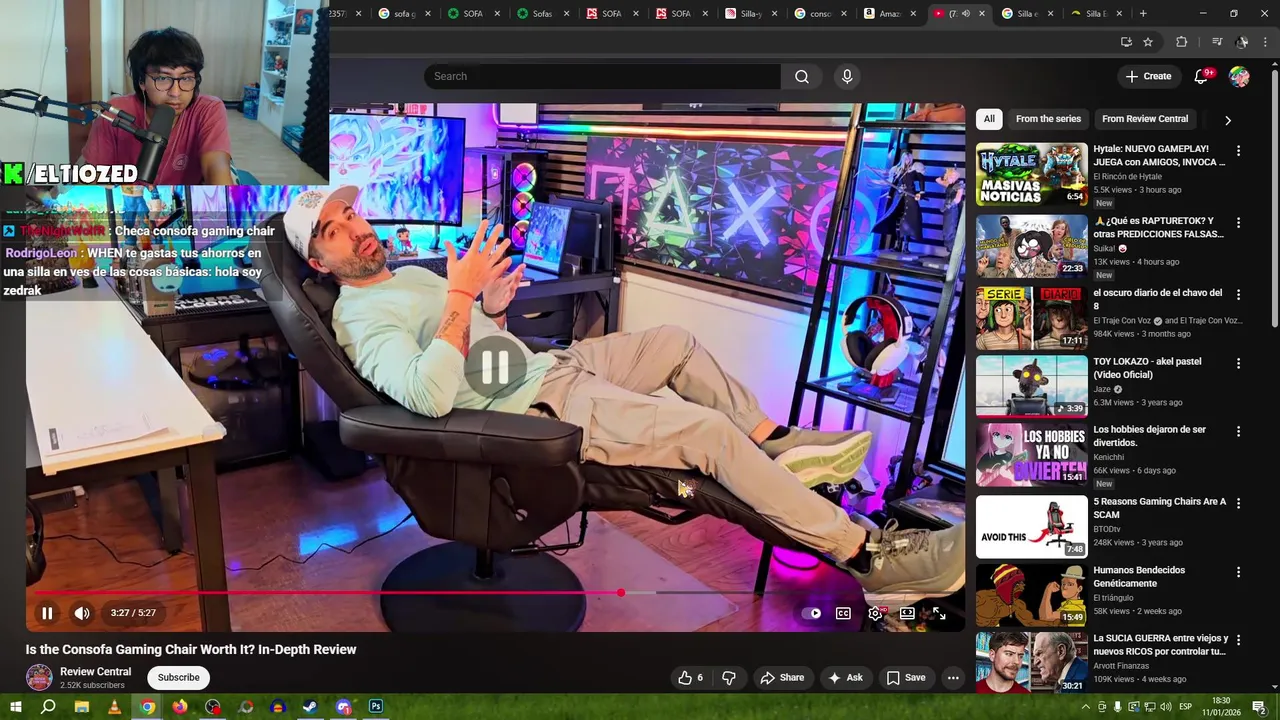
Task: Open the YouTube notifications bell
Action: 1202,76
